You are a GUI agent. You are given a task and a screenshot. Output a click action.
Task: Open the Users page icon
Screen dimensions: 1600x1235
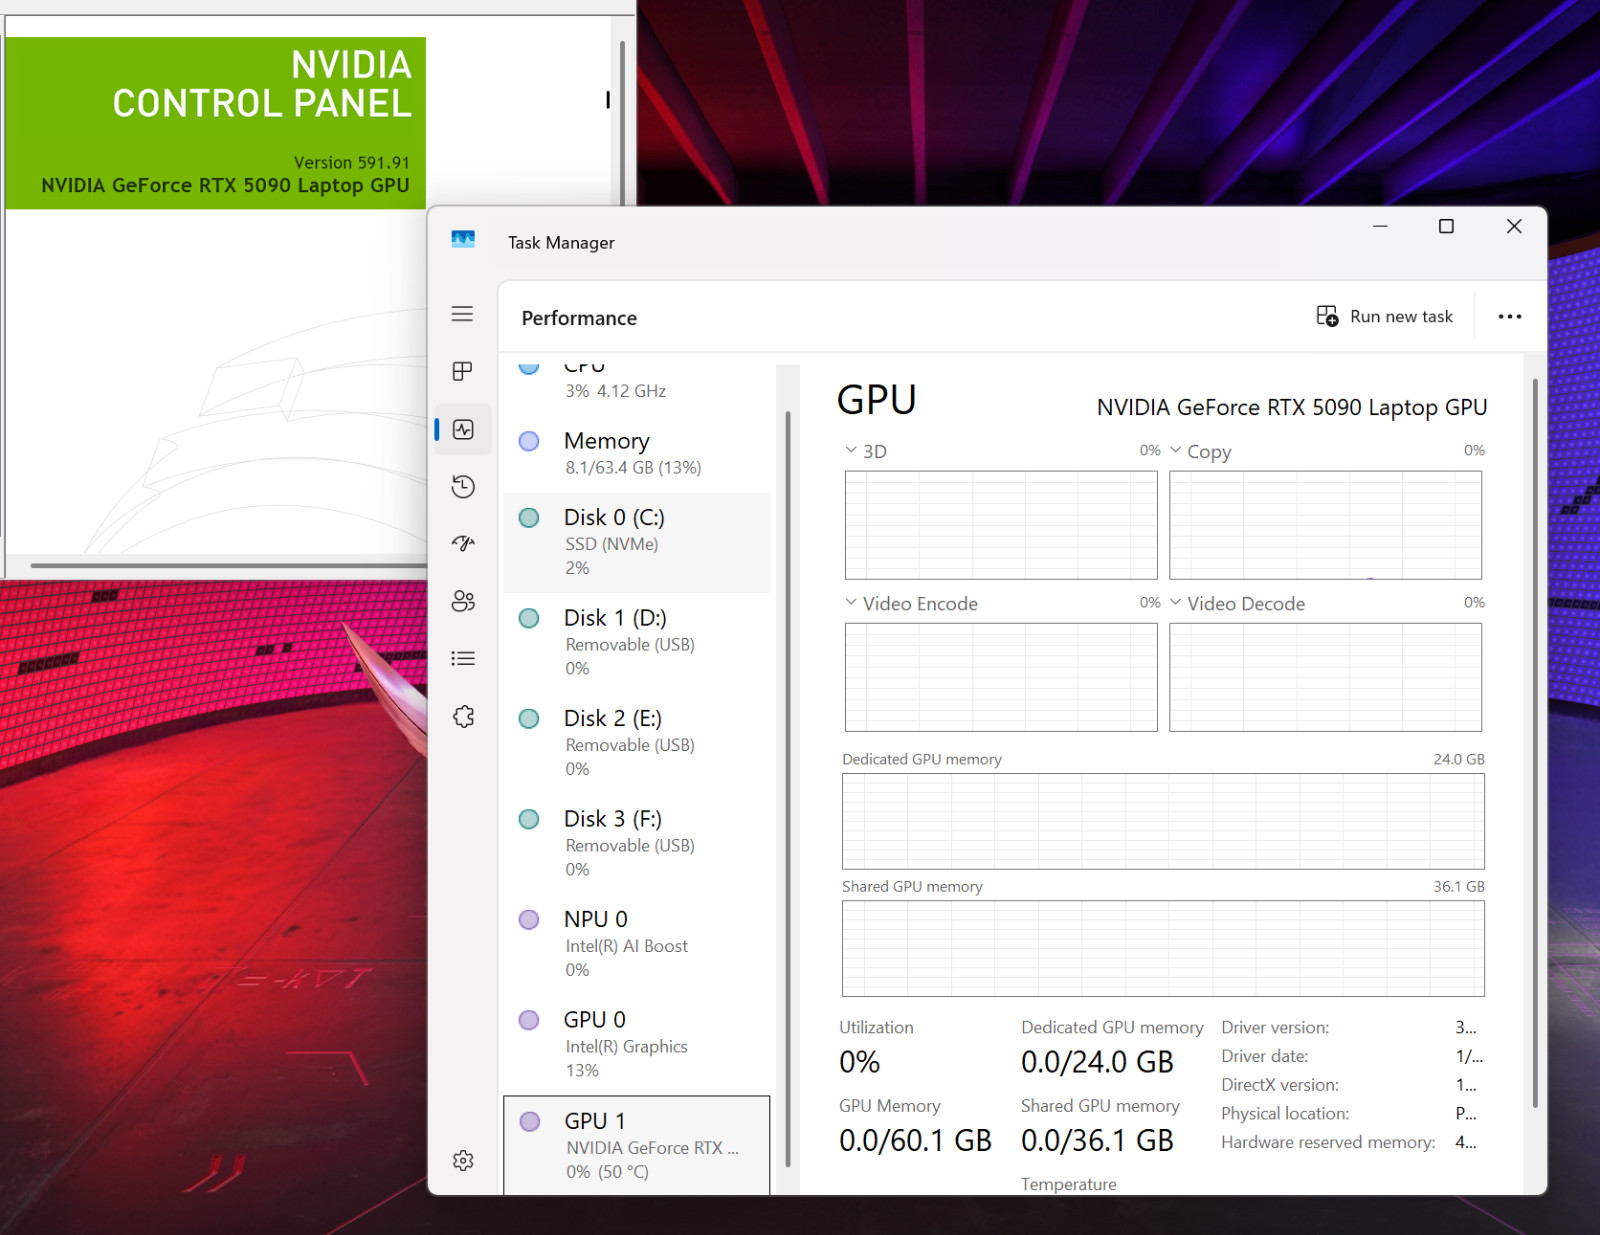[462, 601]
